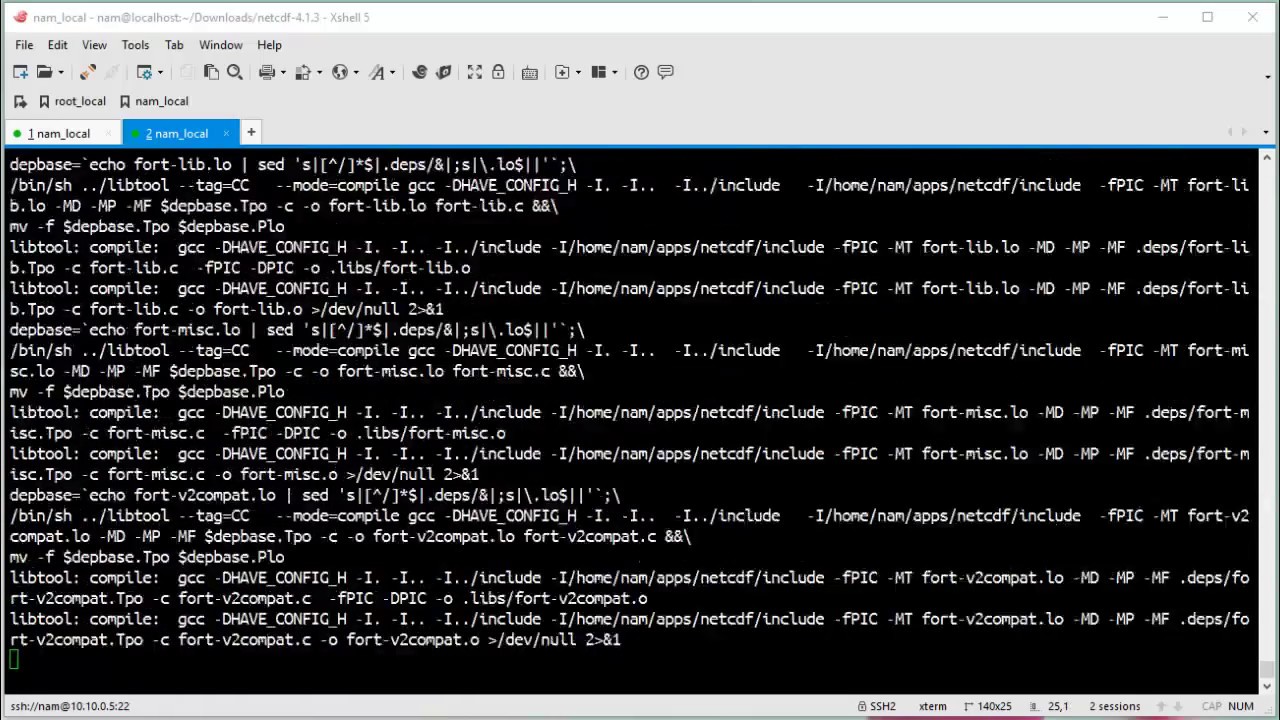Click the SSH2 status bar indicator
Viewport: 1280px width, 720px height.
875,706
